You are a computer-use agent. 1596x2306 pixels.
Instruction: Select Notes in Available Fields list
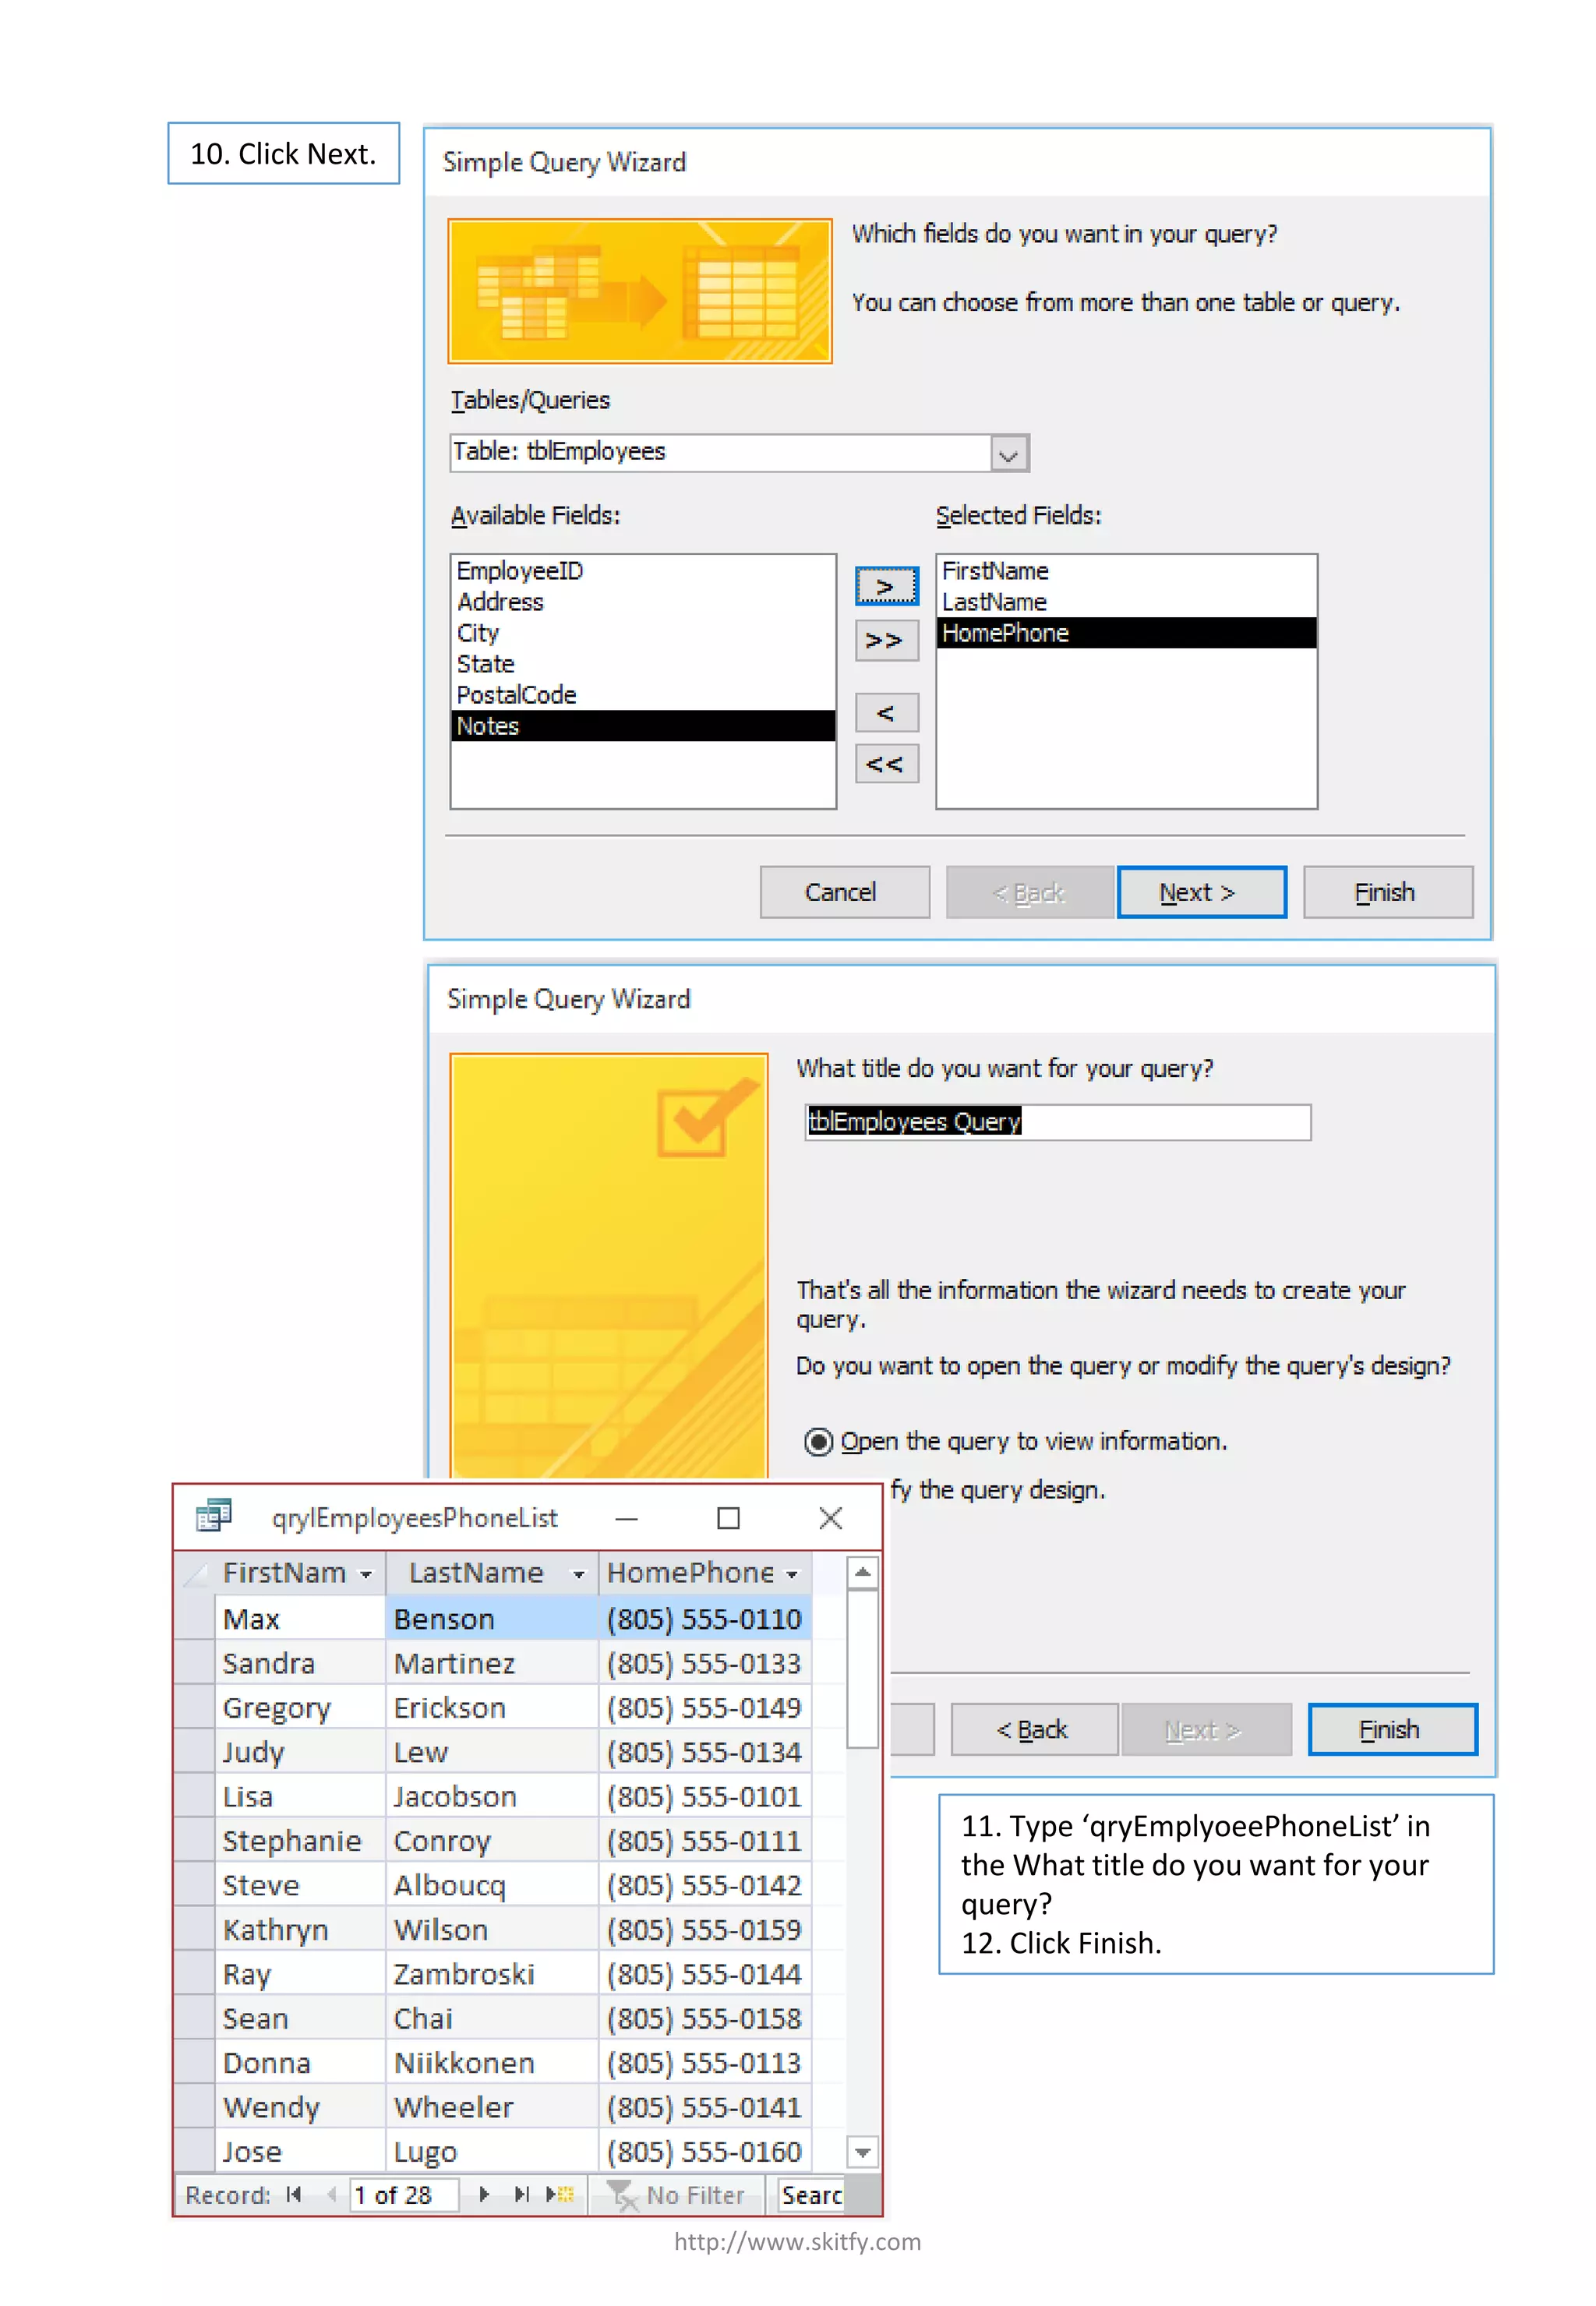point(642,726)
